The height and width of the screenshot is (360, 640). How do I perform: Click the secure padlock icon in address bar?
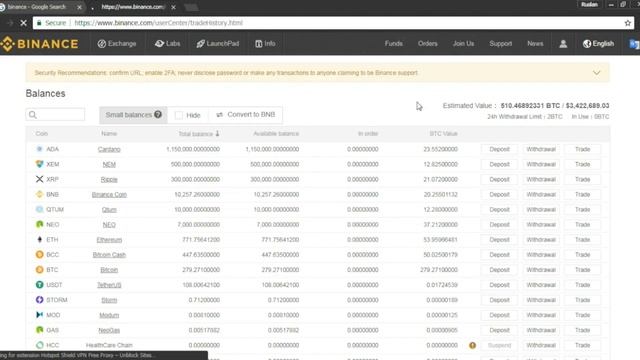click(x=39, y=23)
